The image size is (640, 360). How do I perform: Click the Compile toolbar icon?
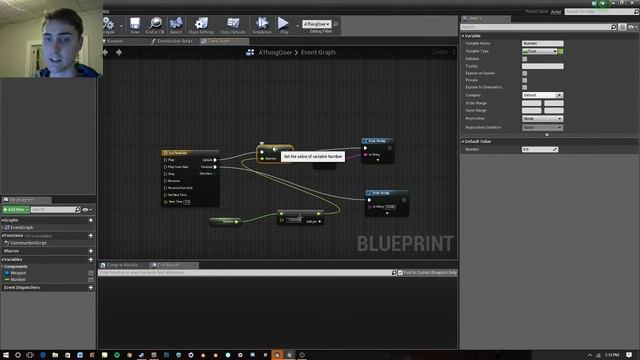point(109,24)
